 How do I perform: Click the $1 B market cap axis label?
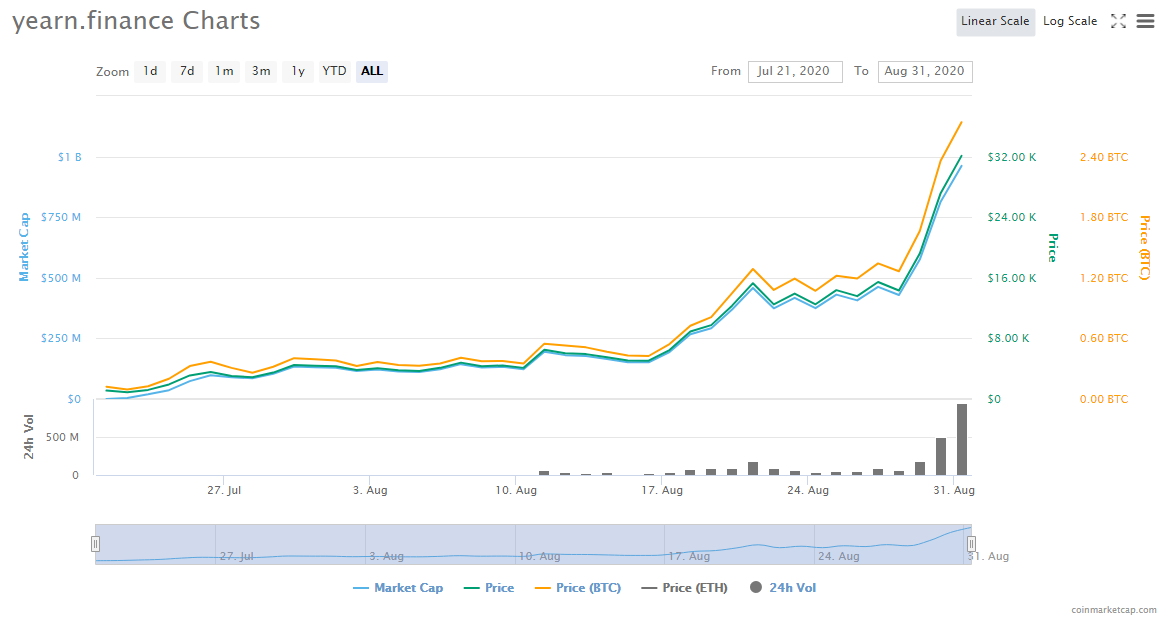coord(70,157)
